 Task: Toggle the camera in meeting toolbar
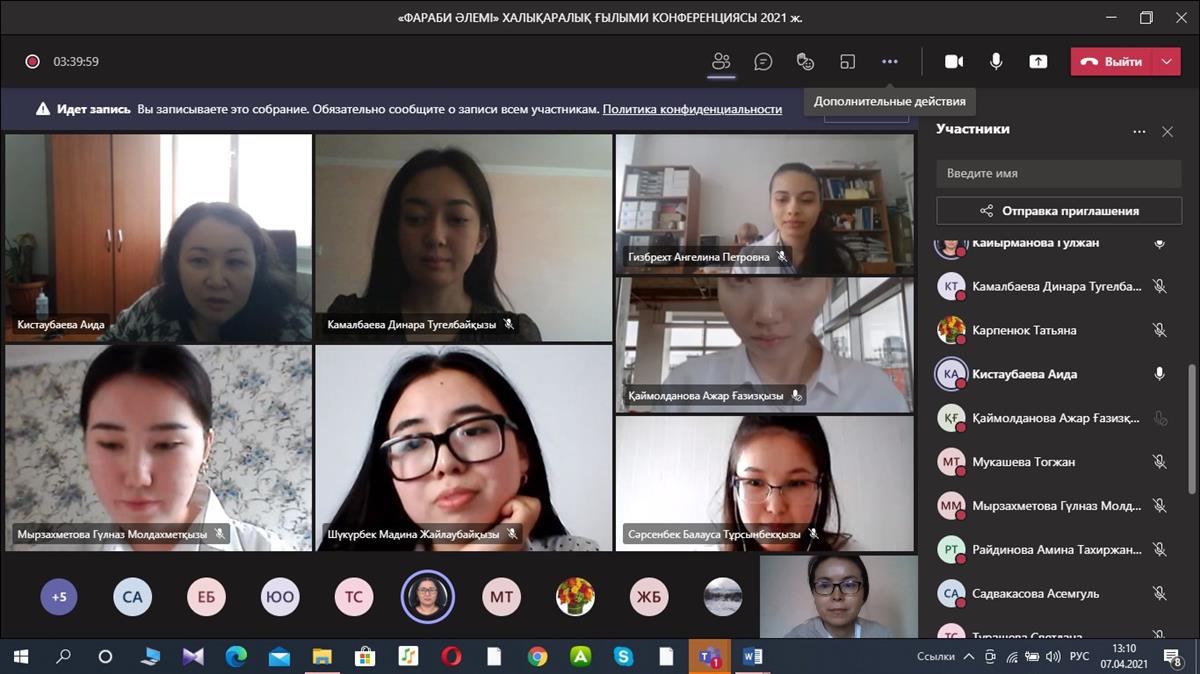[954, 61]
